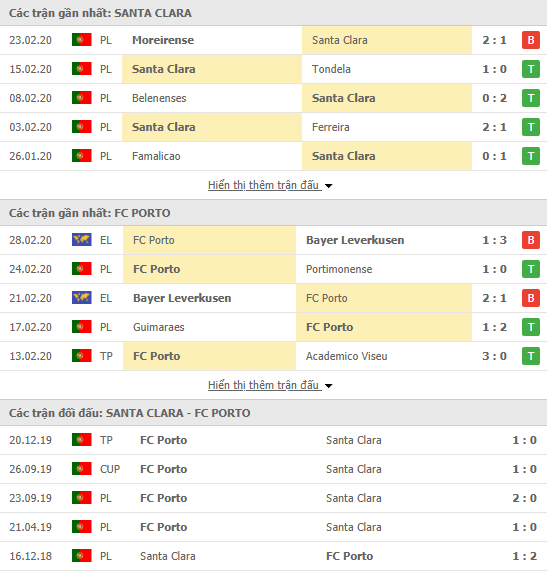
Task: Open Tondela team name
Action: tap(331, 69)
